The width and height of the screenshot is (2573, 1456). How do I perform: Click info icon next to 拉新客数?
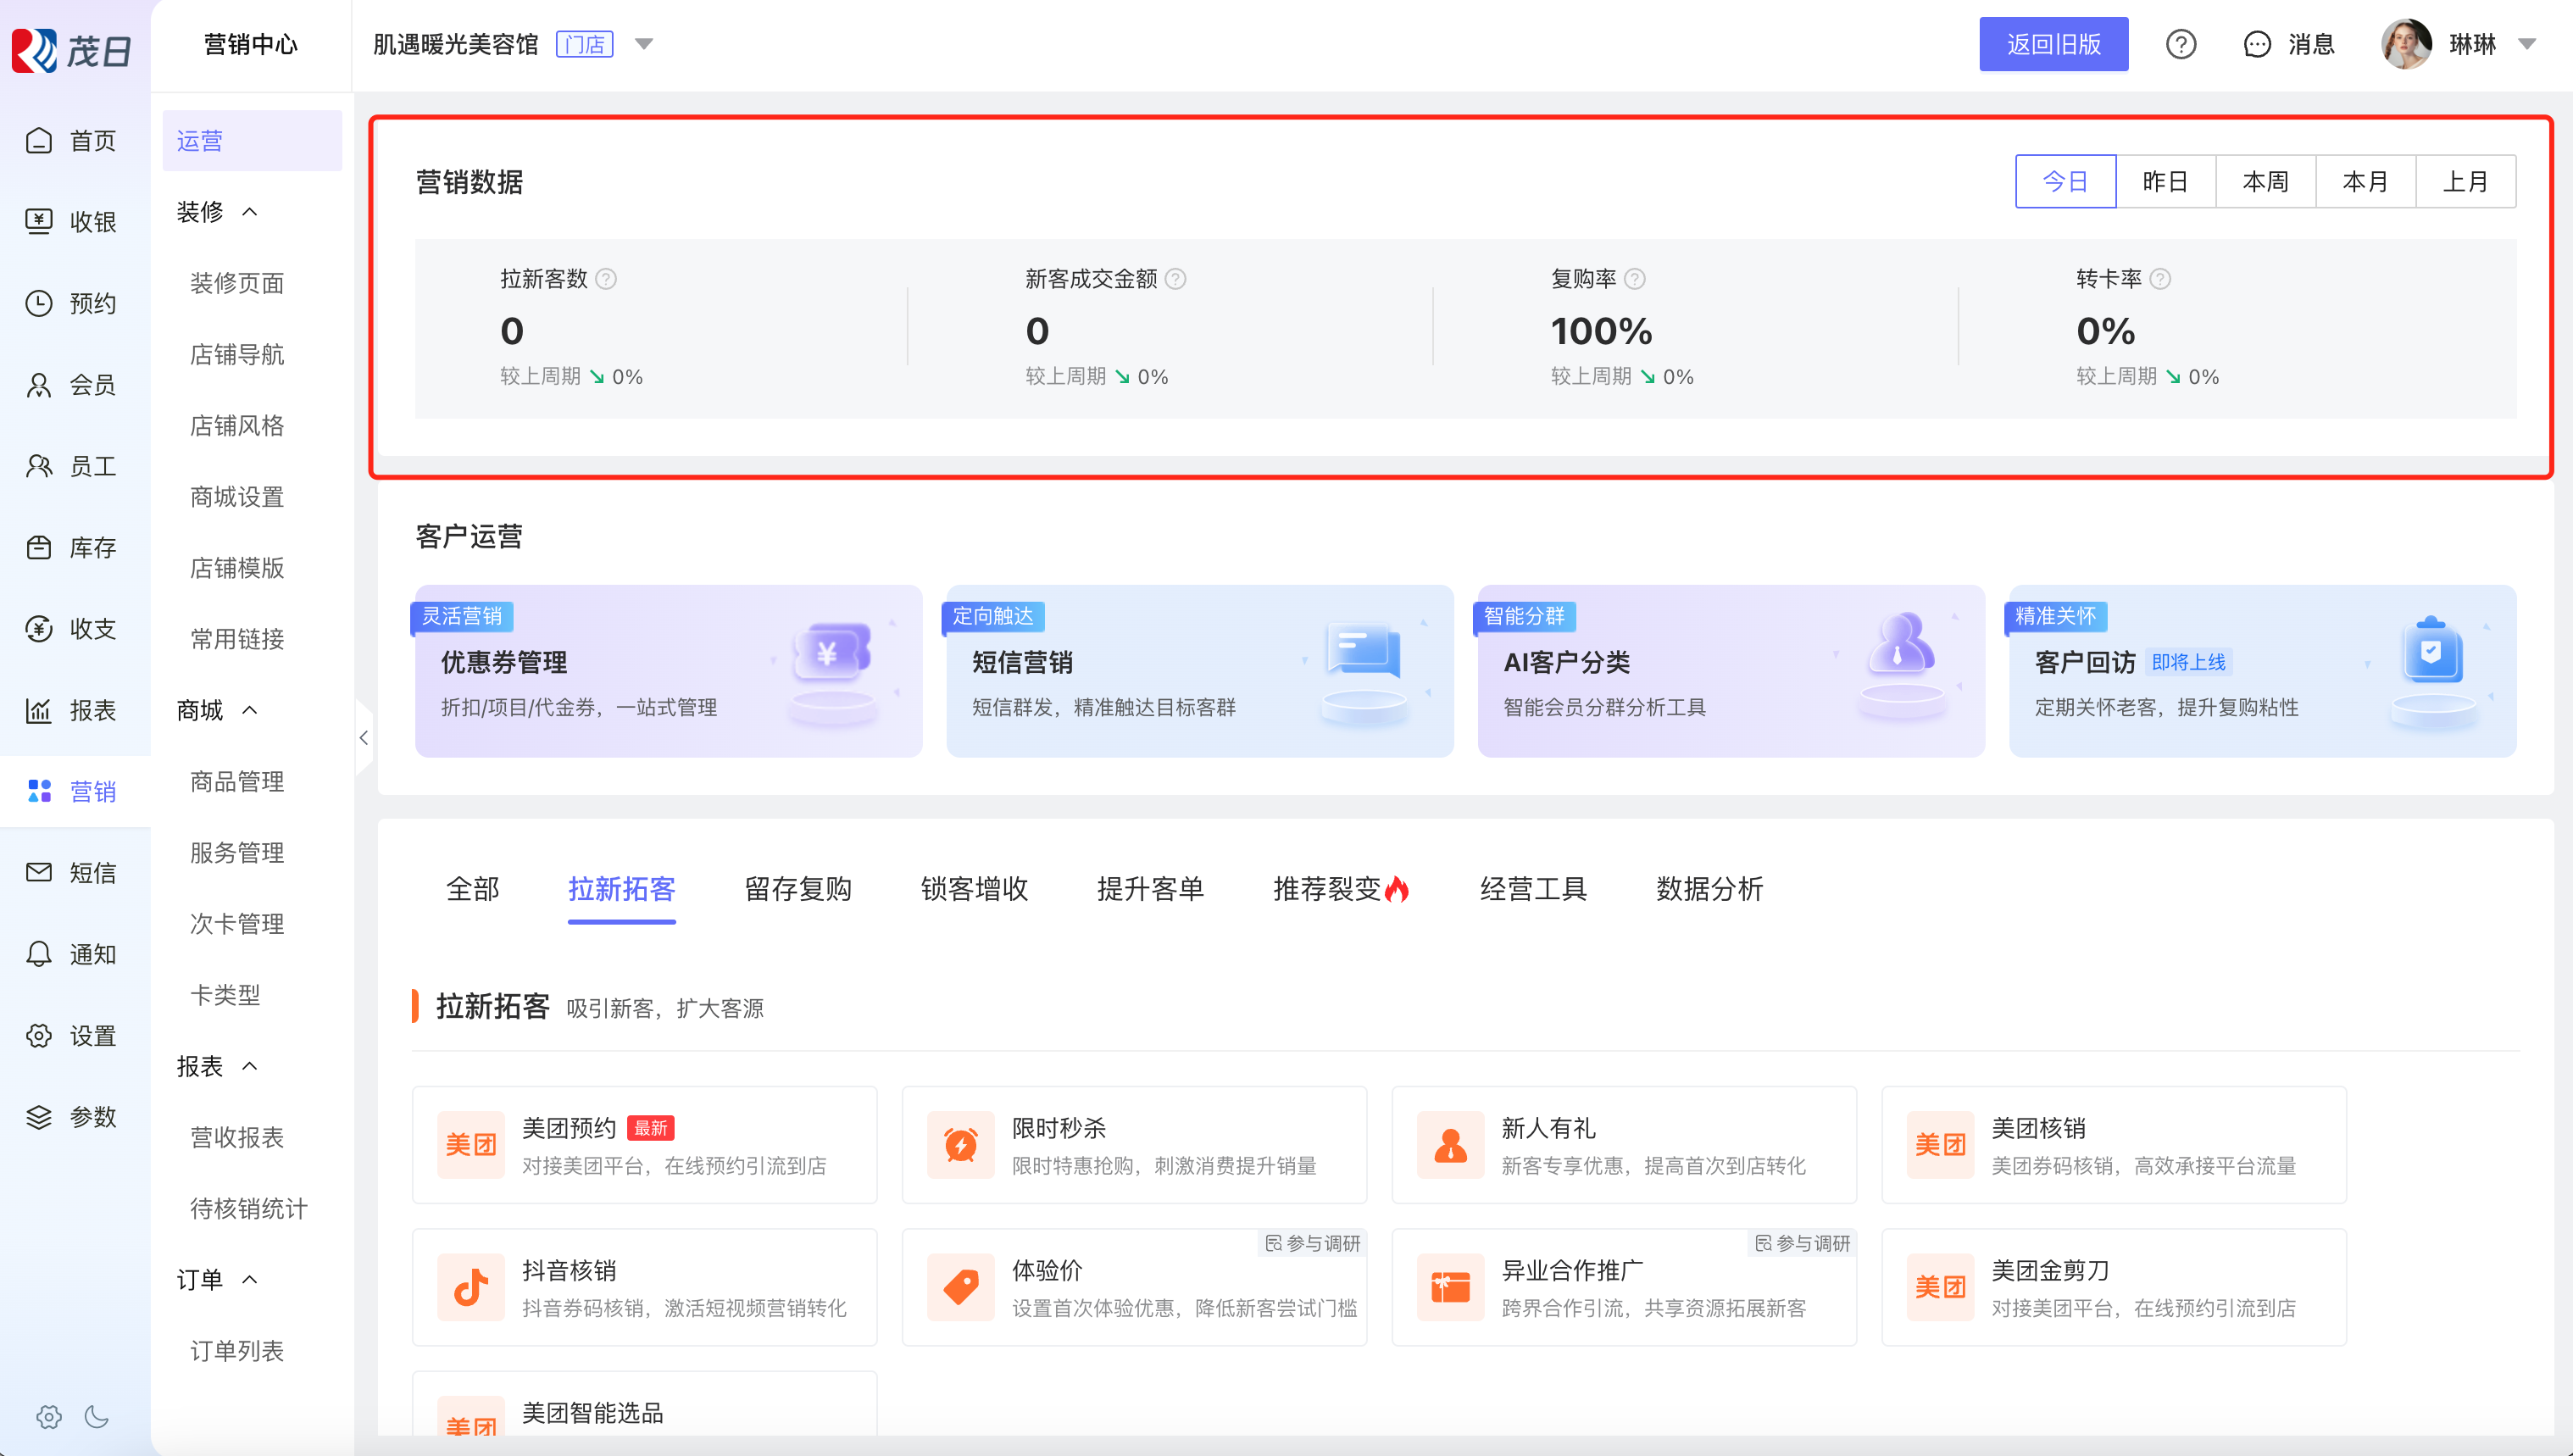tap(606, 279)
